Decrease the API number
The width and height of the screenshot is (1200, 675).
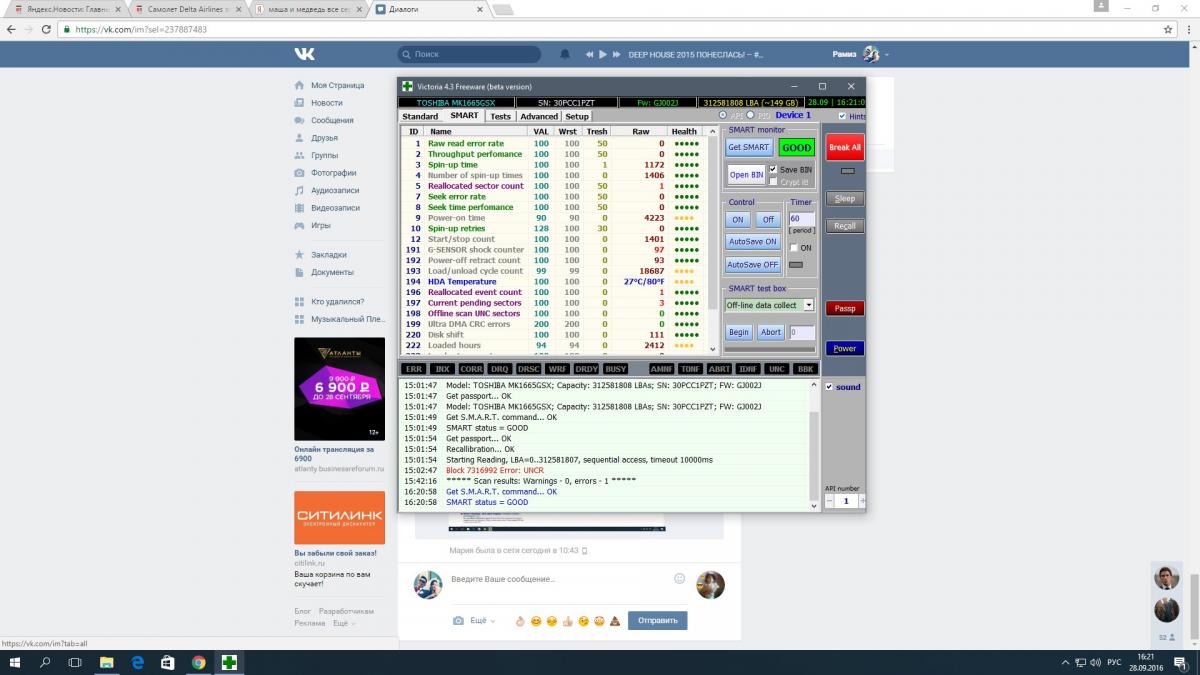coord(829,501)
